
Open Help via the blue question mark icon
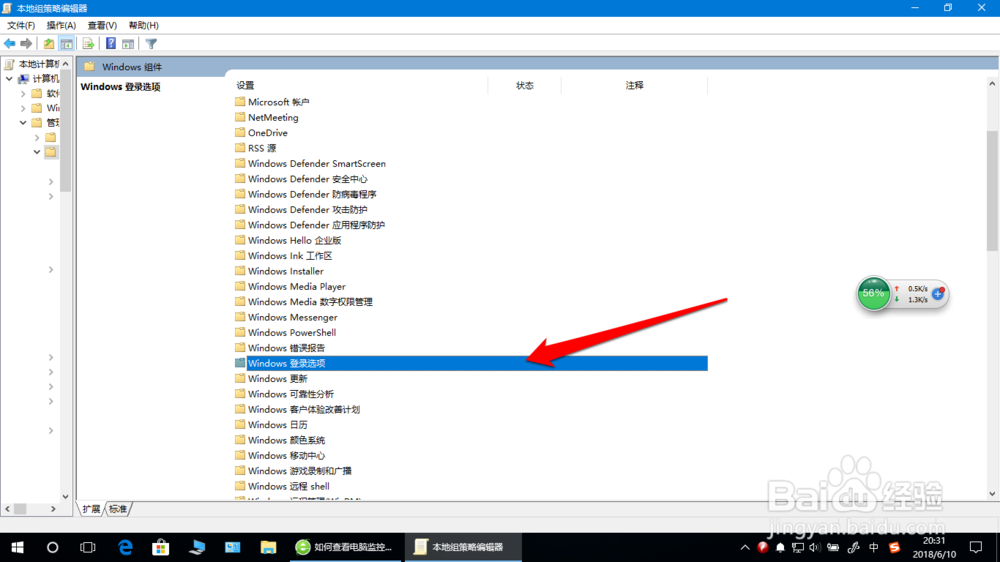point(111,43)
